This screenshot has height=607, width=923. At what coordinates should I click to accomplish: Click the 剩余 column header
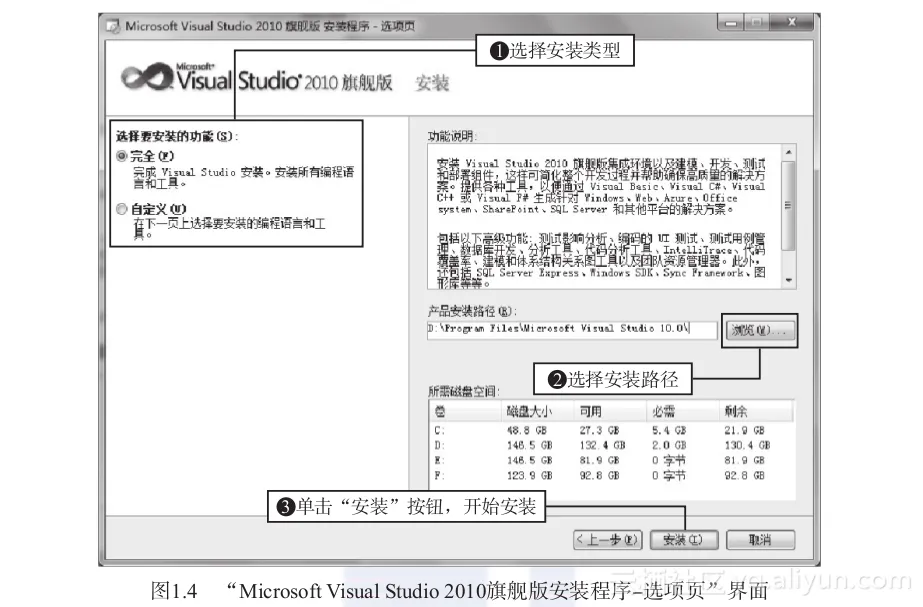[756, 411]
